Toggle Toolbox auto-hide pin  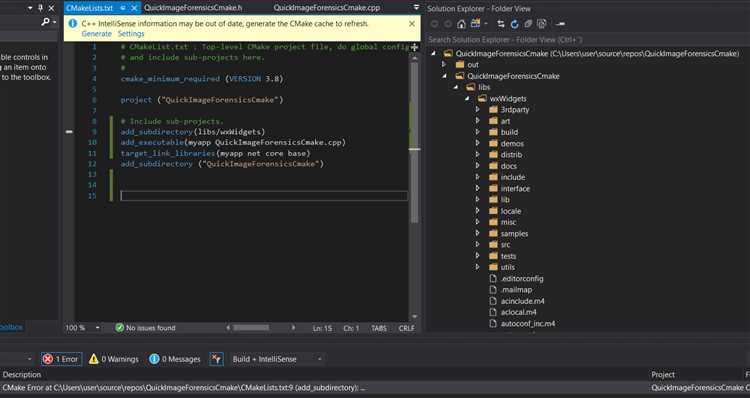point(41,8)
